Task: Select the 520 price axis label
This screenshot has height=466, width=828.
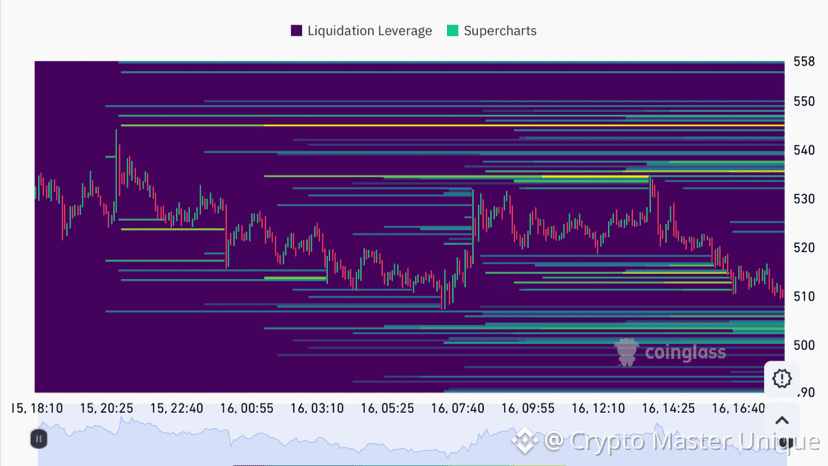Action: 804,248
